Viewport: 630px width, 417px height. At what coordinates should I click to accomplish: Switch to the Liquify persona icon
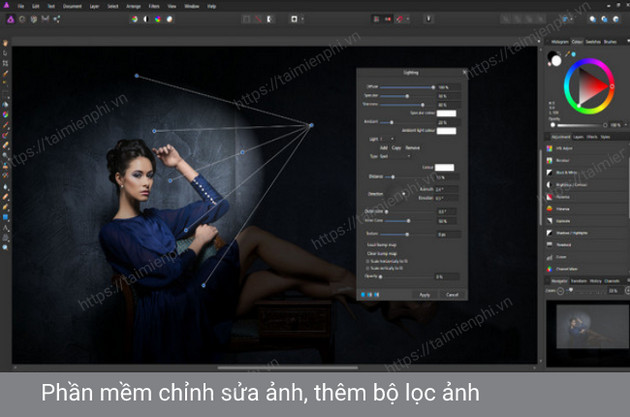(x=22, y=19)
